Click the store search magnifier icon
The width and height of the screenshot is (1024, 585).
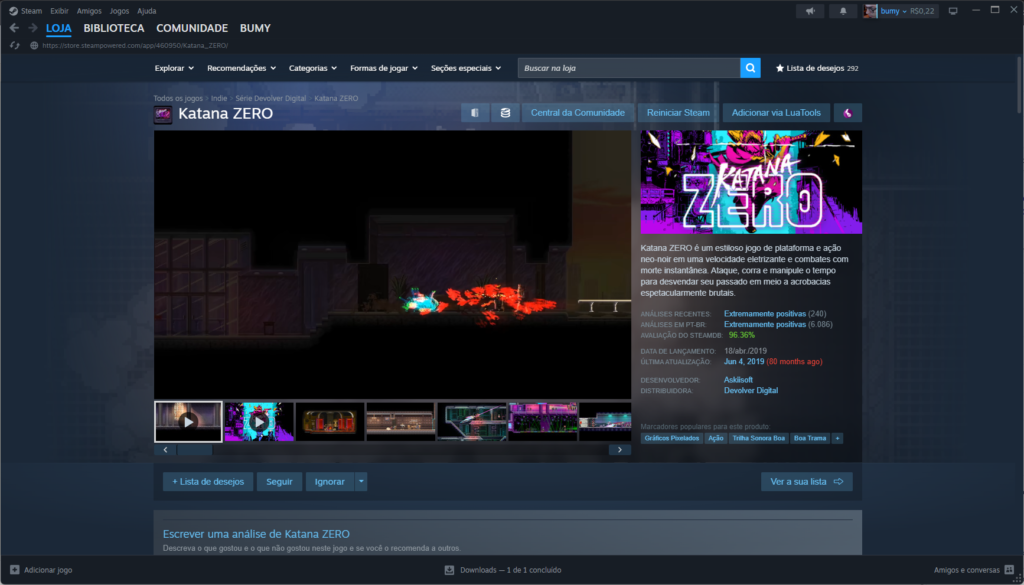[x=750, y=68]
